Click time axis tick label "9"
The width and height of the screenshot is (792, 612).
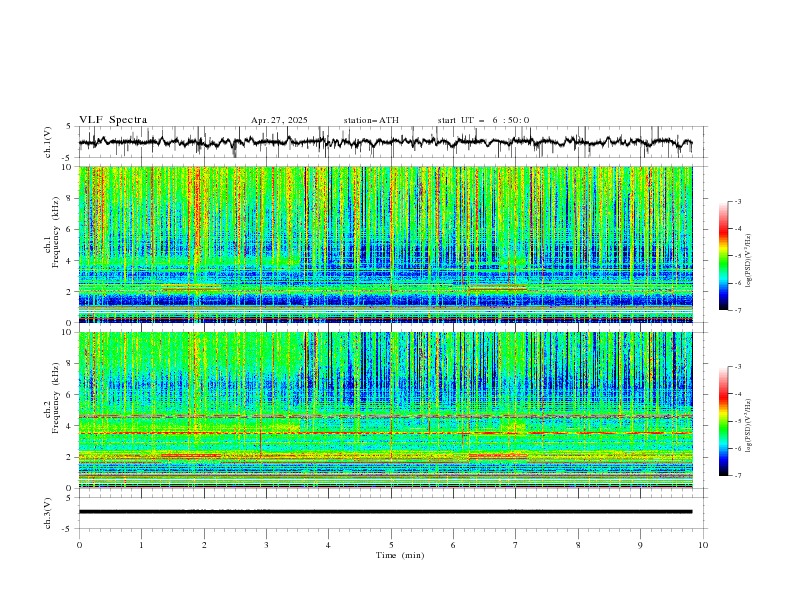pos(640,545)
